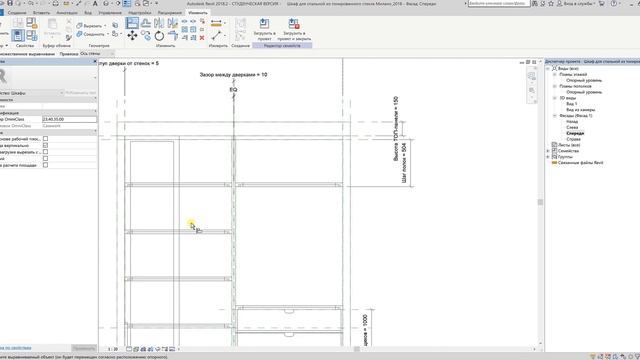Click the Cut geometry icon (Вырезать)

pos(80,25)
